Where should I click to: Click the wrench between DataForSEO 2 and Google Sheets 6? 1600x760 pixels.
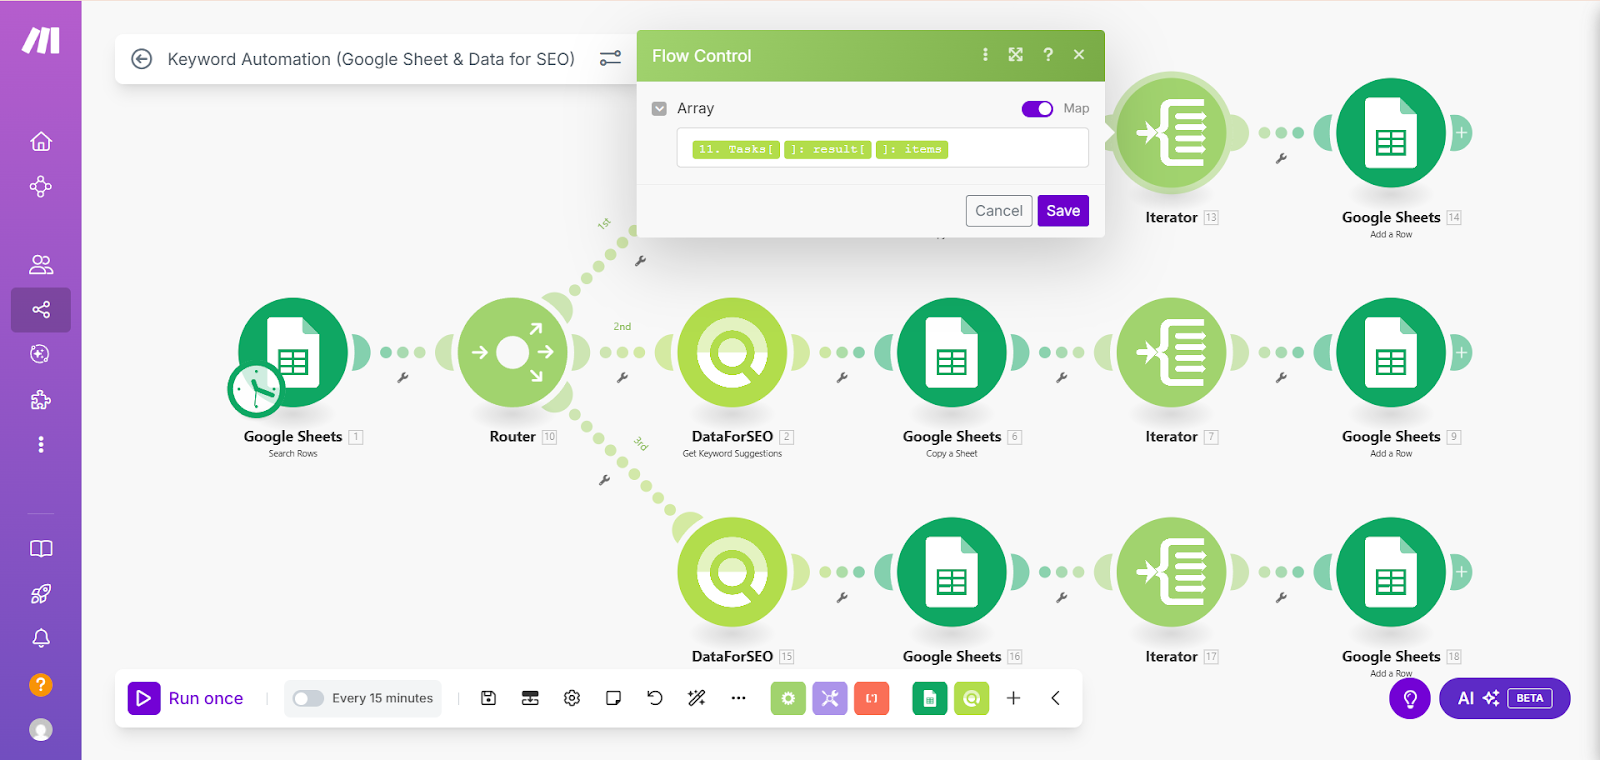842,378
